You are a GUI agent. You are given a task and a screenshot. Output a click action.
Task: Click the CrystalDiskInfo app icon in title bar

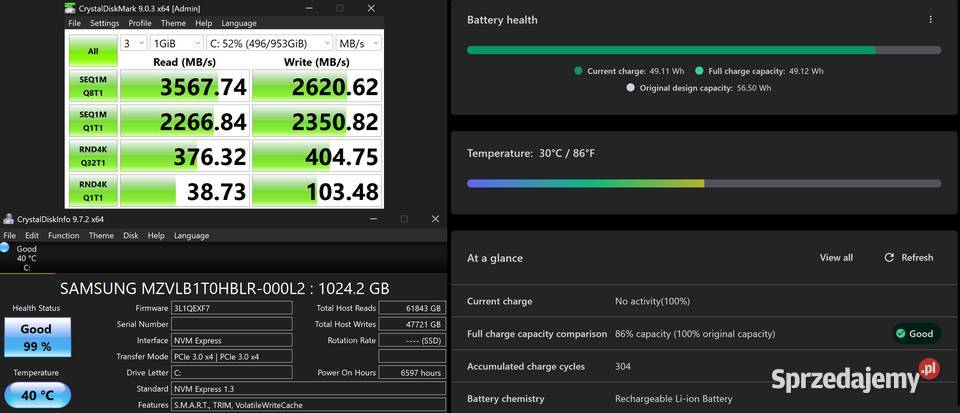pyautogui.click(x=8, y=219)
